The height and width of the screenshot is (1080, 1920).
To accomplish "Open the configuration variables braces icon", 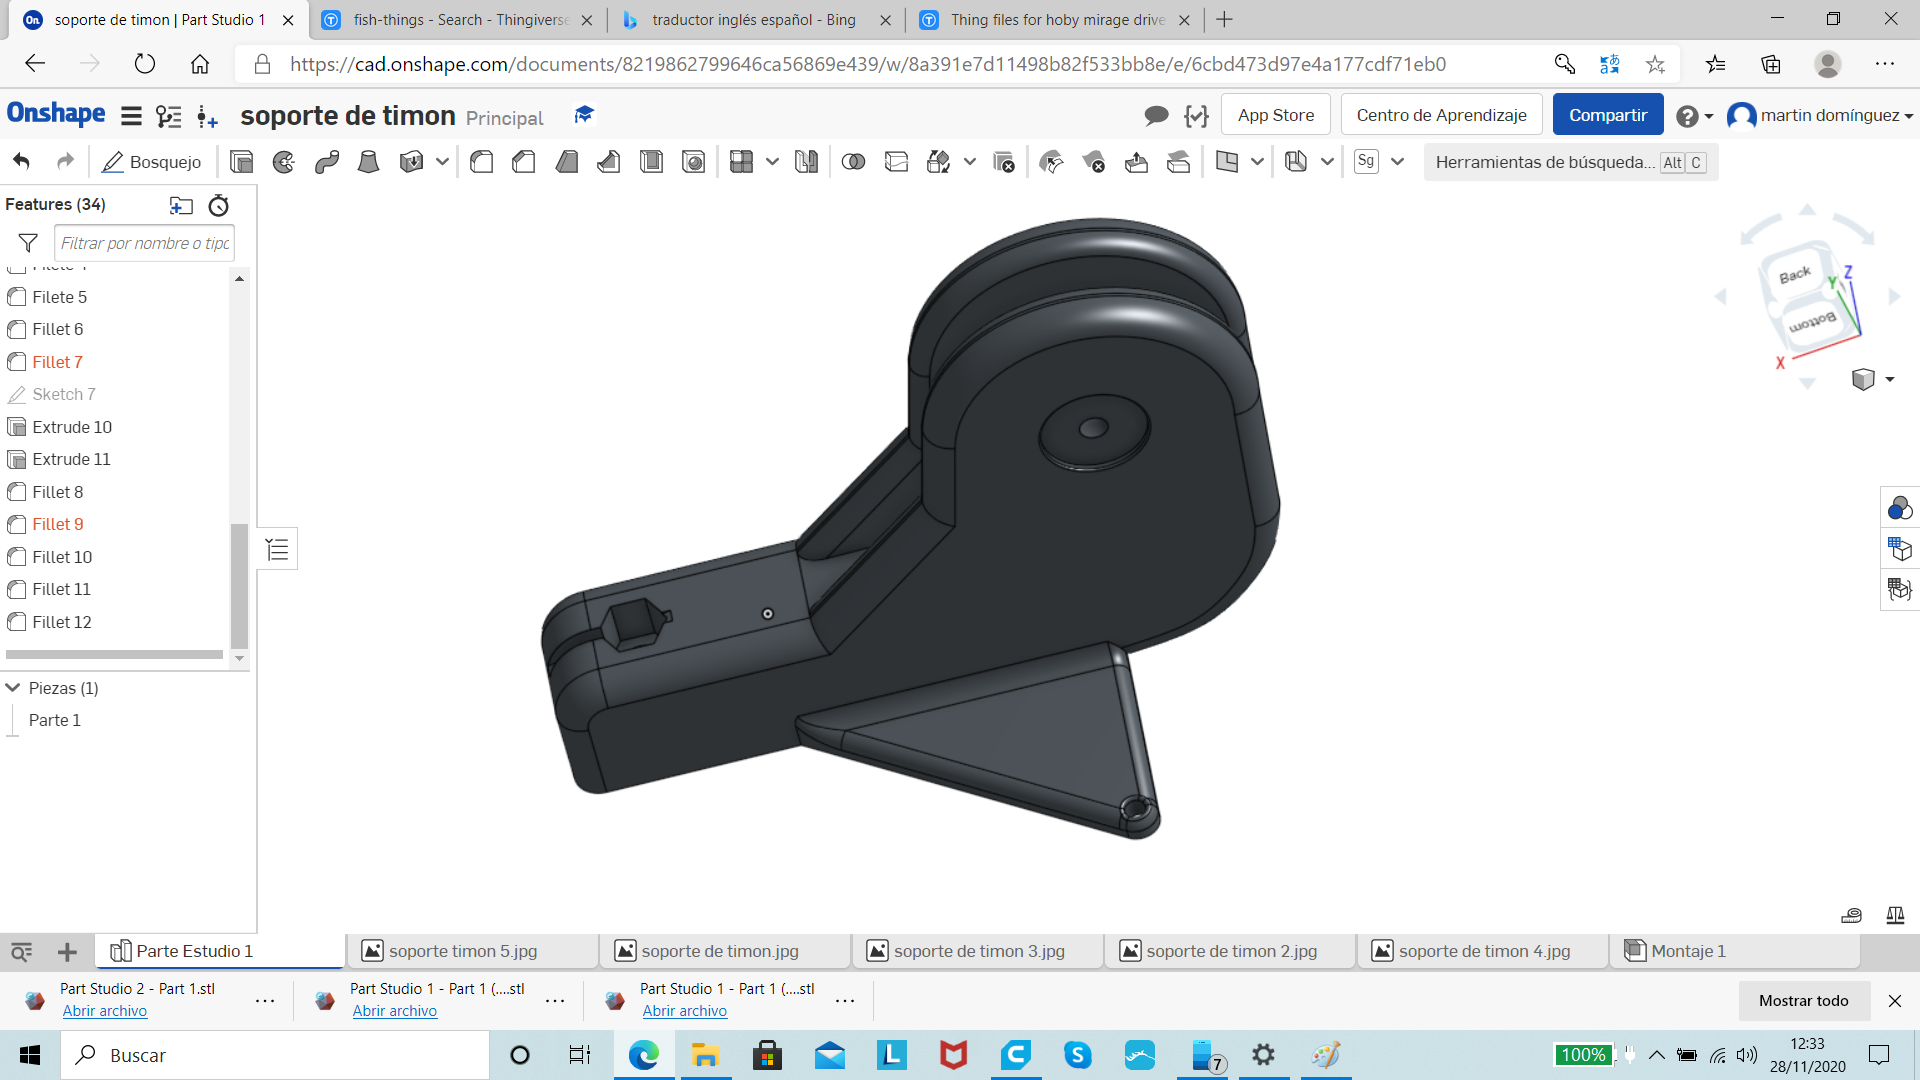I will click(x=1197, y=116).
